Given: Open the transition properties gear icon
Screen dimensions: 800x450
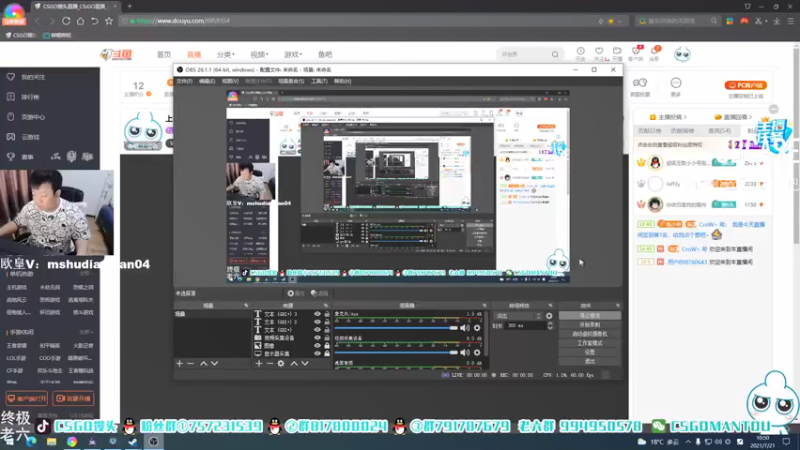Looking at the screenshot, I should pos(549,316).
